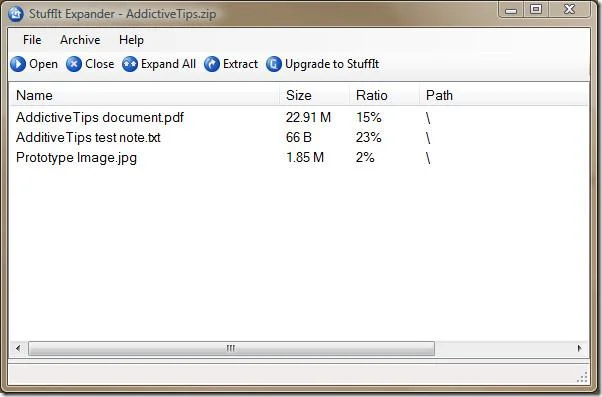Click the Extract label
The width and height of the screenshot is (602, 397).
click(x=240, y=64)
